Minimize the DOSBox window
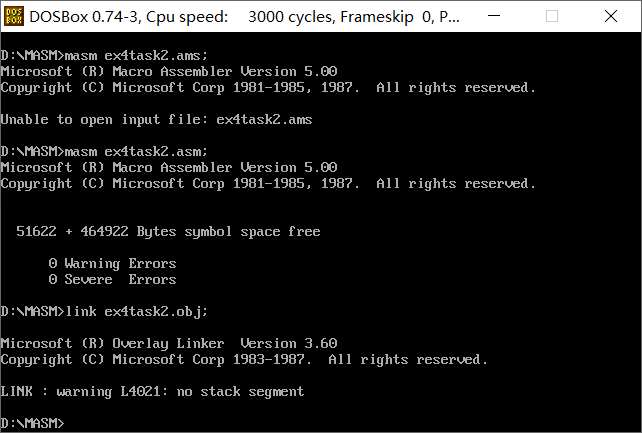This screenshot has height=433, width=642. pyautogui.click(x=494, y=16)
